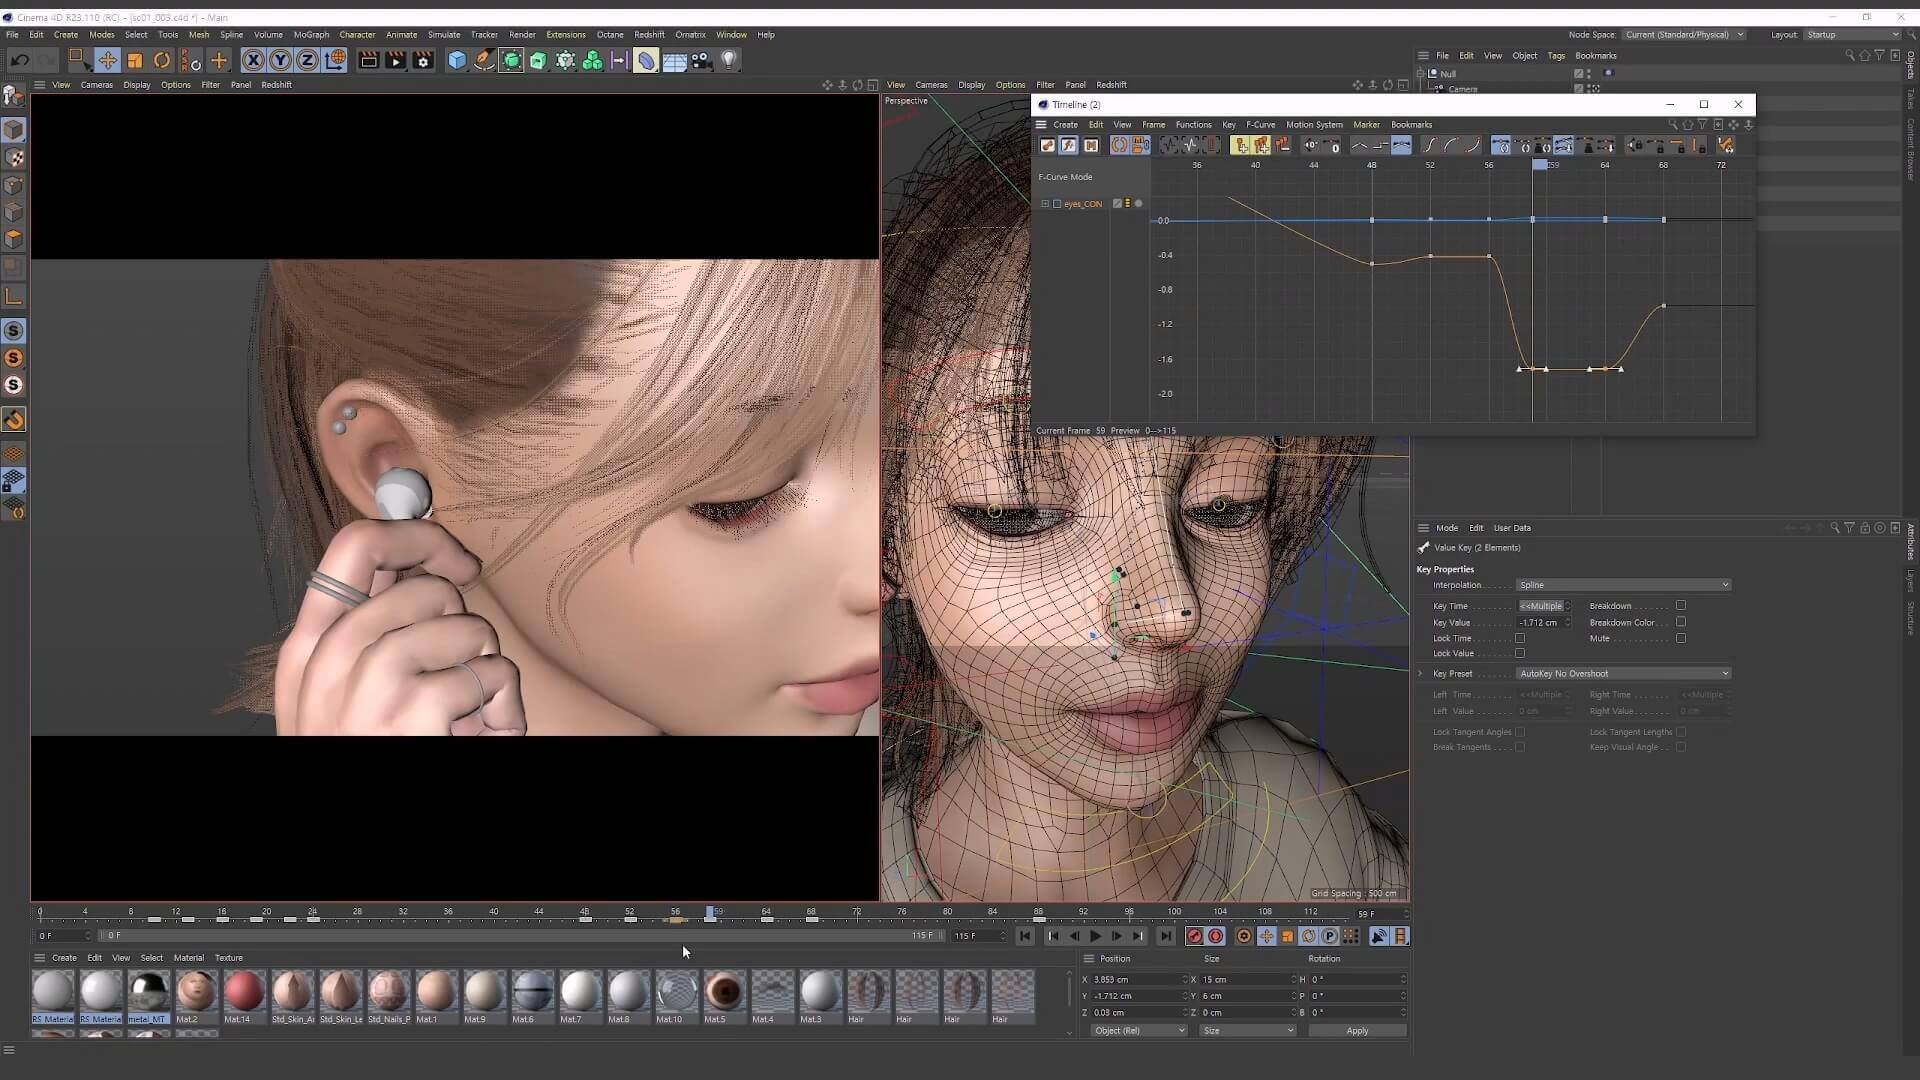The width and height of the screenshot is (1920, 1080).
Task: Open Layout Startup dropdown
Action: click(1852, 34)
